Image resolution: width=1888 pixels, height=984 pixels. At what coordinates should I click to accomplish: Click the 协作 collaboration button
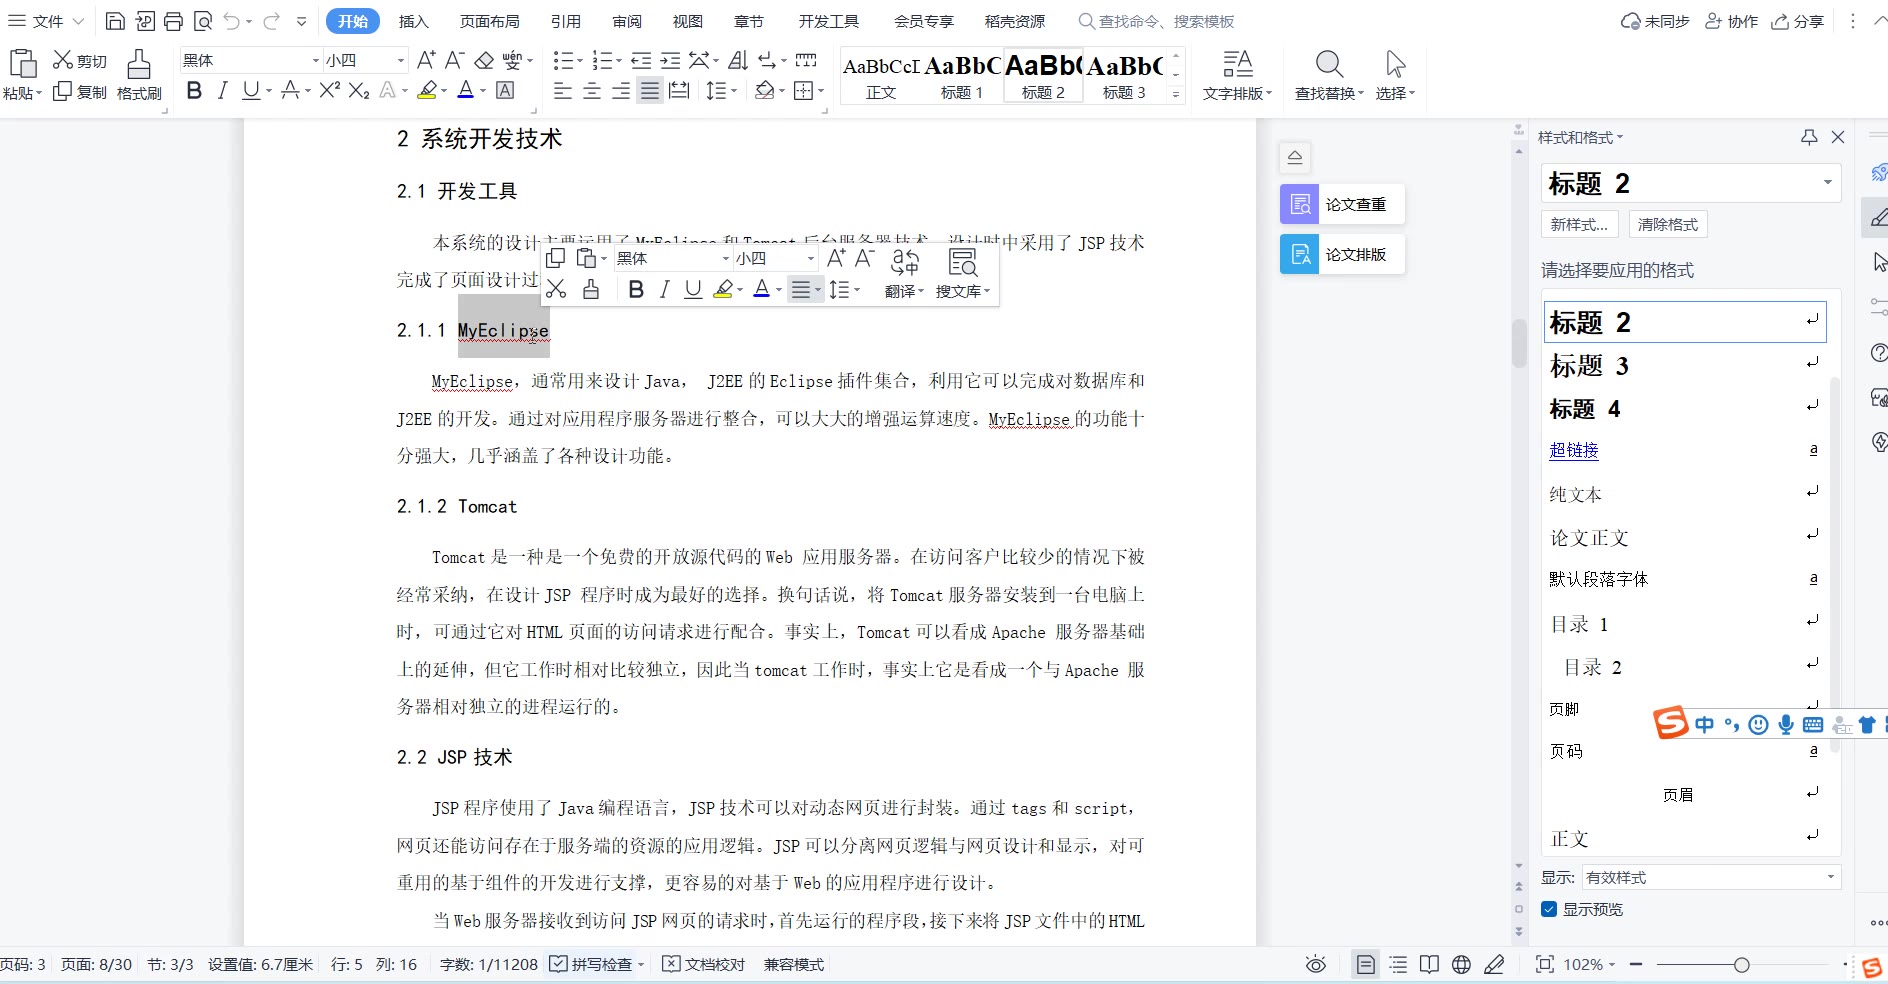(x=1731, y=21)
